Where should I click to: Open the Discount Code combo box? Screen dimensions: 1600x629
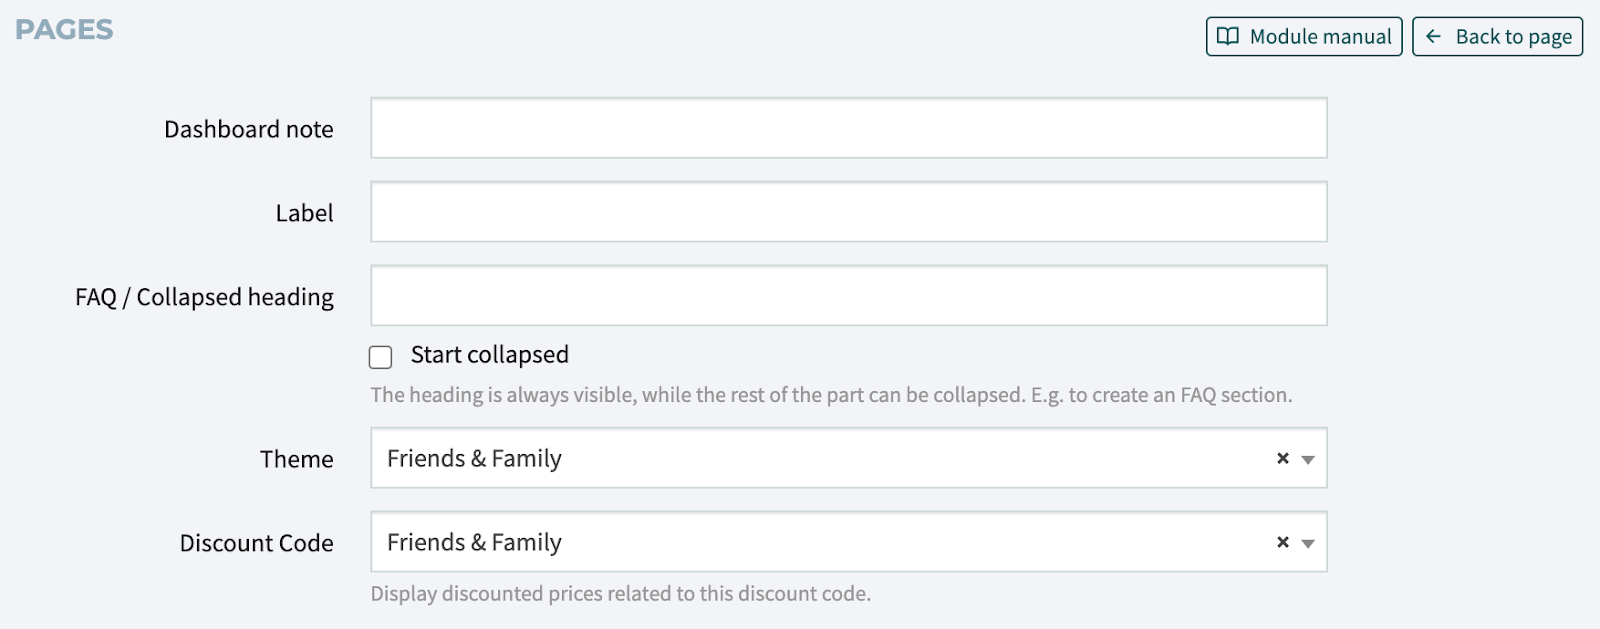[x=820, y=542]
